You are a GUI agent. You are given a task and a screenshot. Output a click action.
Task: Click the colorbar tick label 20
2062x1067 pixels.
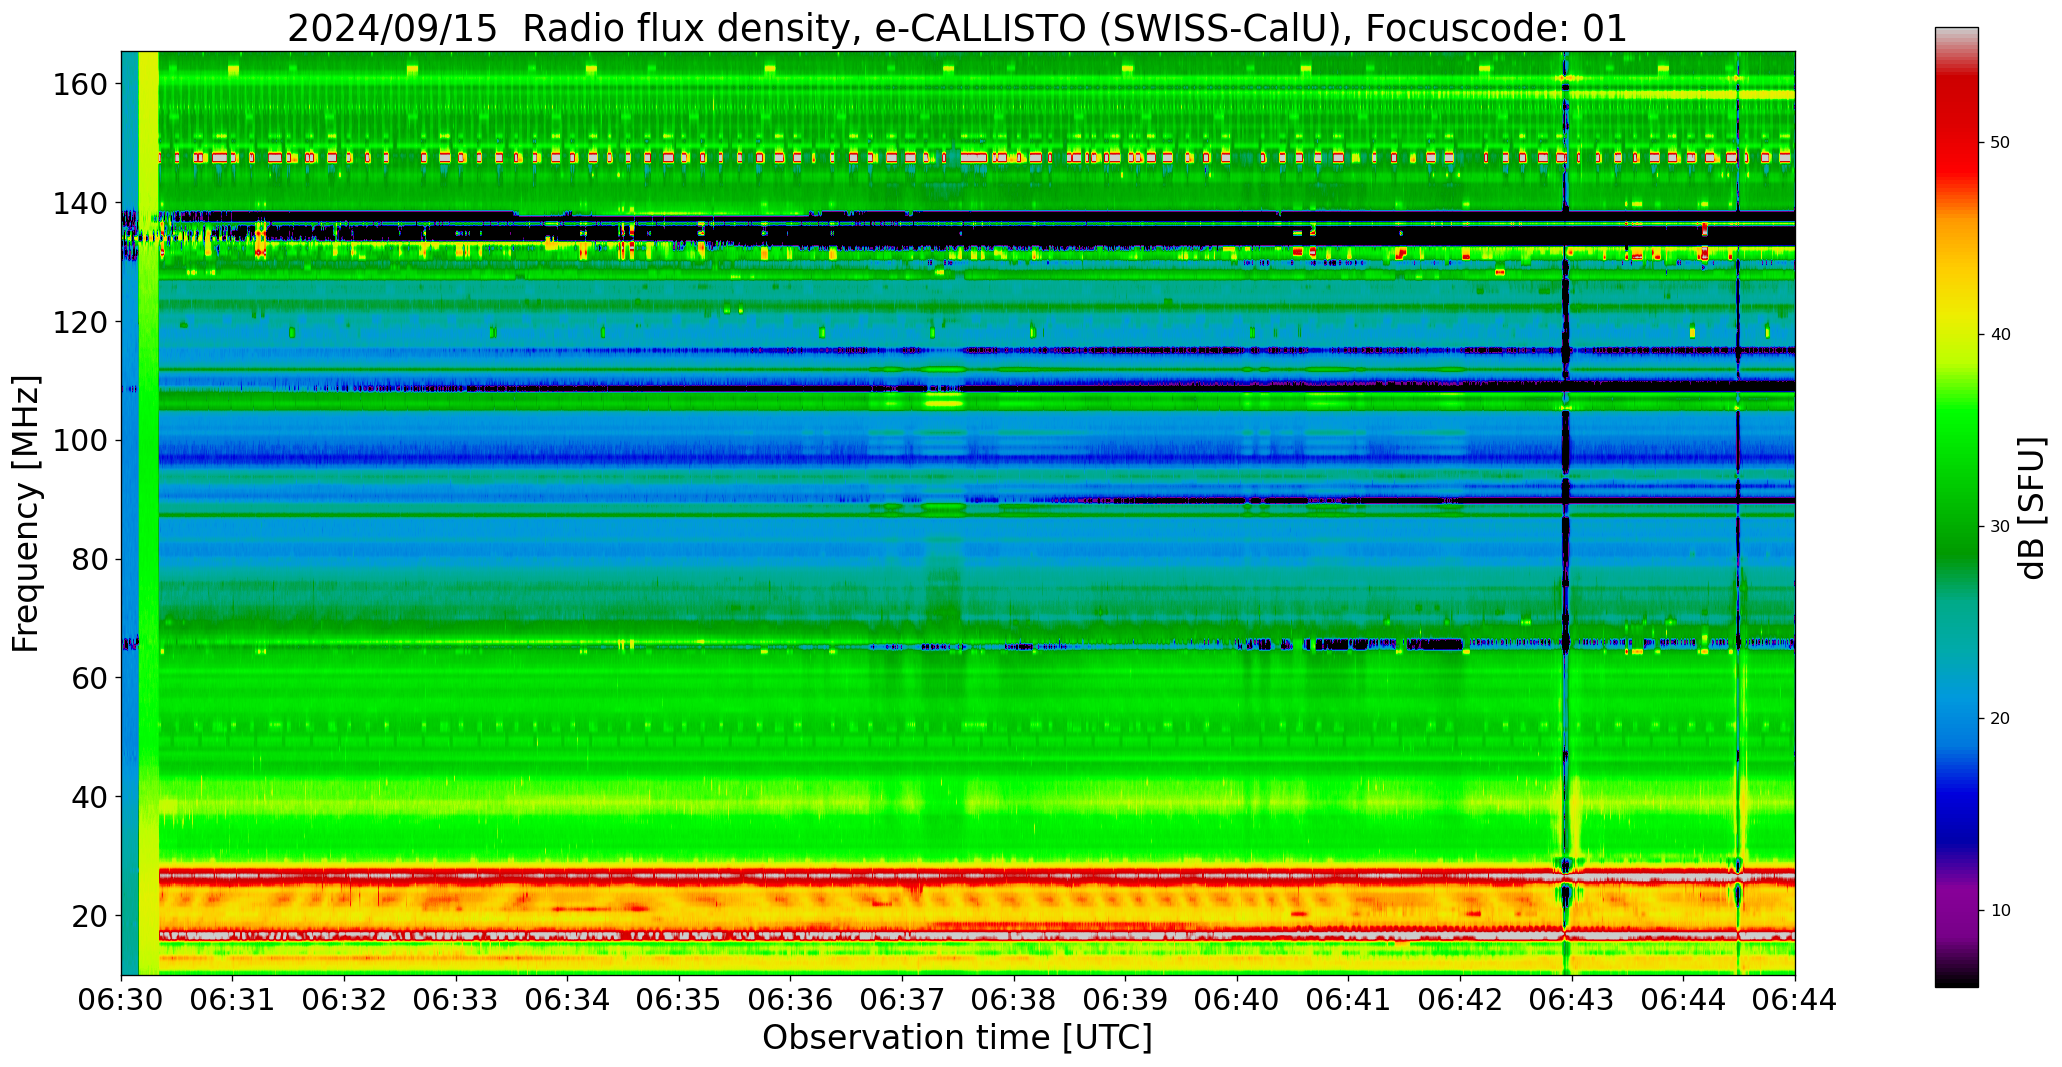click(x=2000, y=719)
